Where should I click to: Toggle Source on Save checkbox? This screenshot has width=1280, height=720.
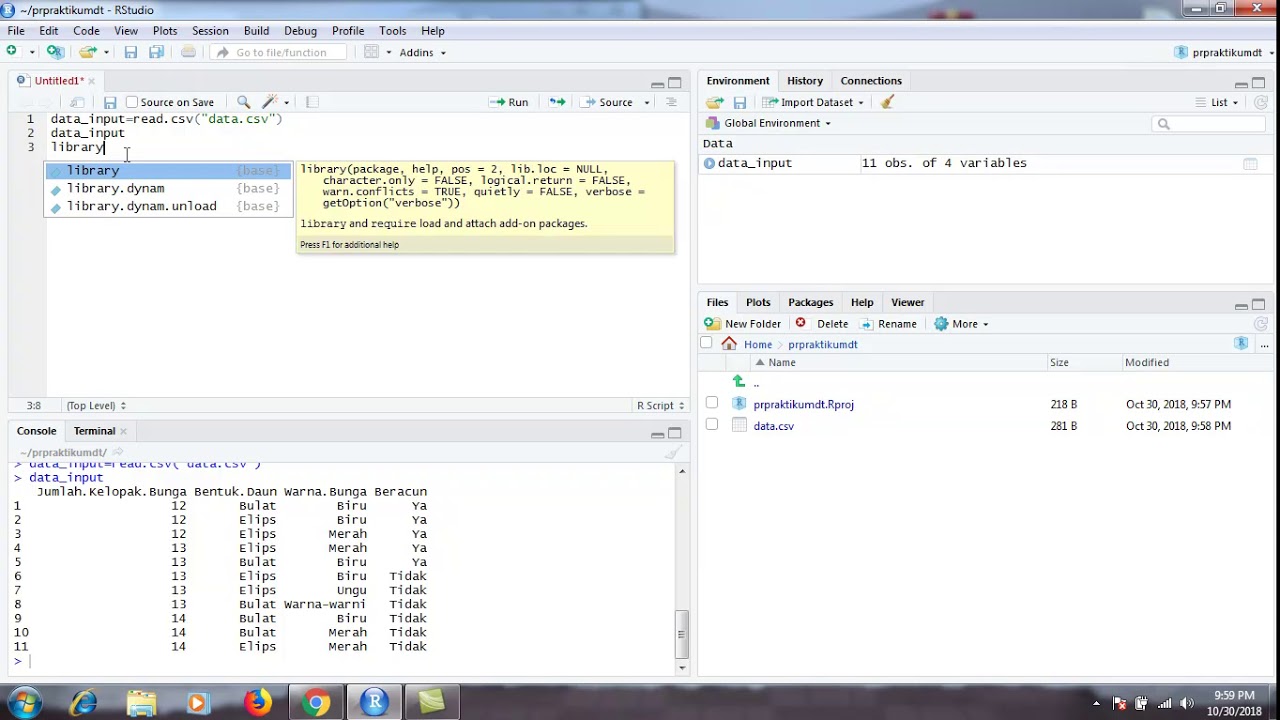pos(132,102)
